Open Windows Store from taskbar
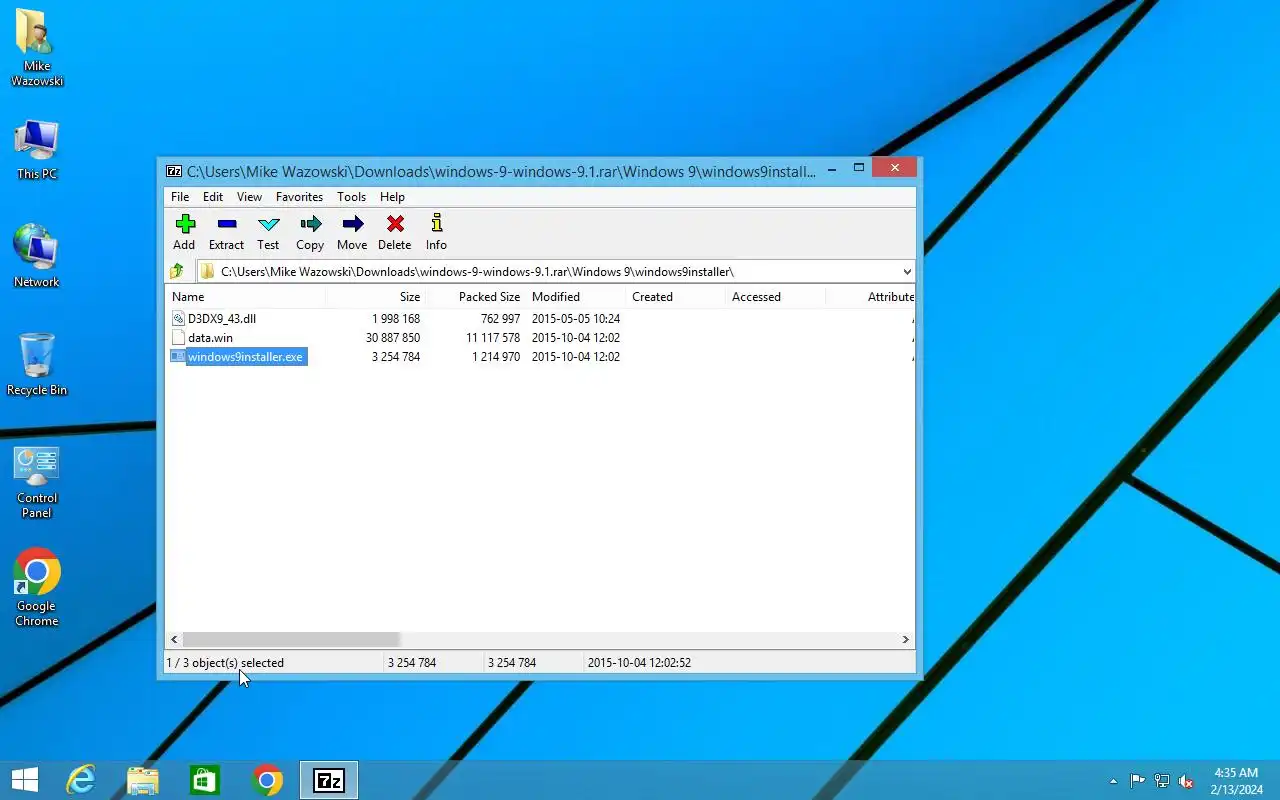The height and width of the screenshot is (800, 1280). pyautogui.click(x=204, y=780)
